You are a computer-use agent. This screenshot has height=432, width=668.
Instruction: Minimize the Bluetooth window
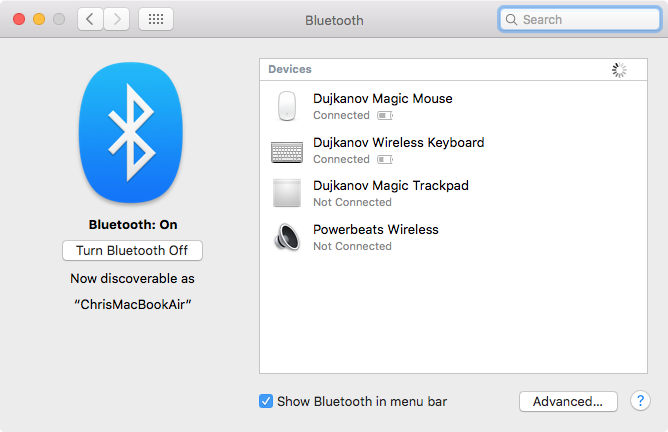pos(39,19)
